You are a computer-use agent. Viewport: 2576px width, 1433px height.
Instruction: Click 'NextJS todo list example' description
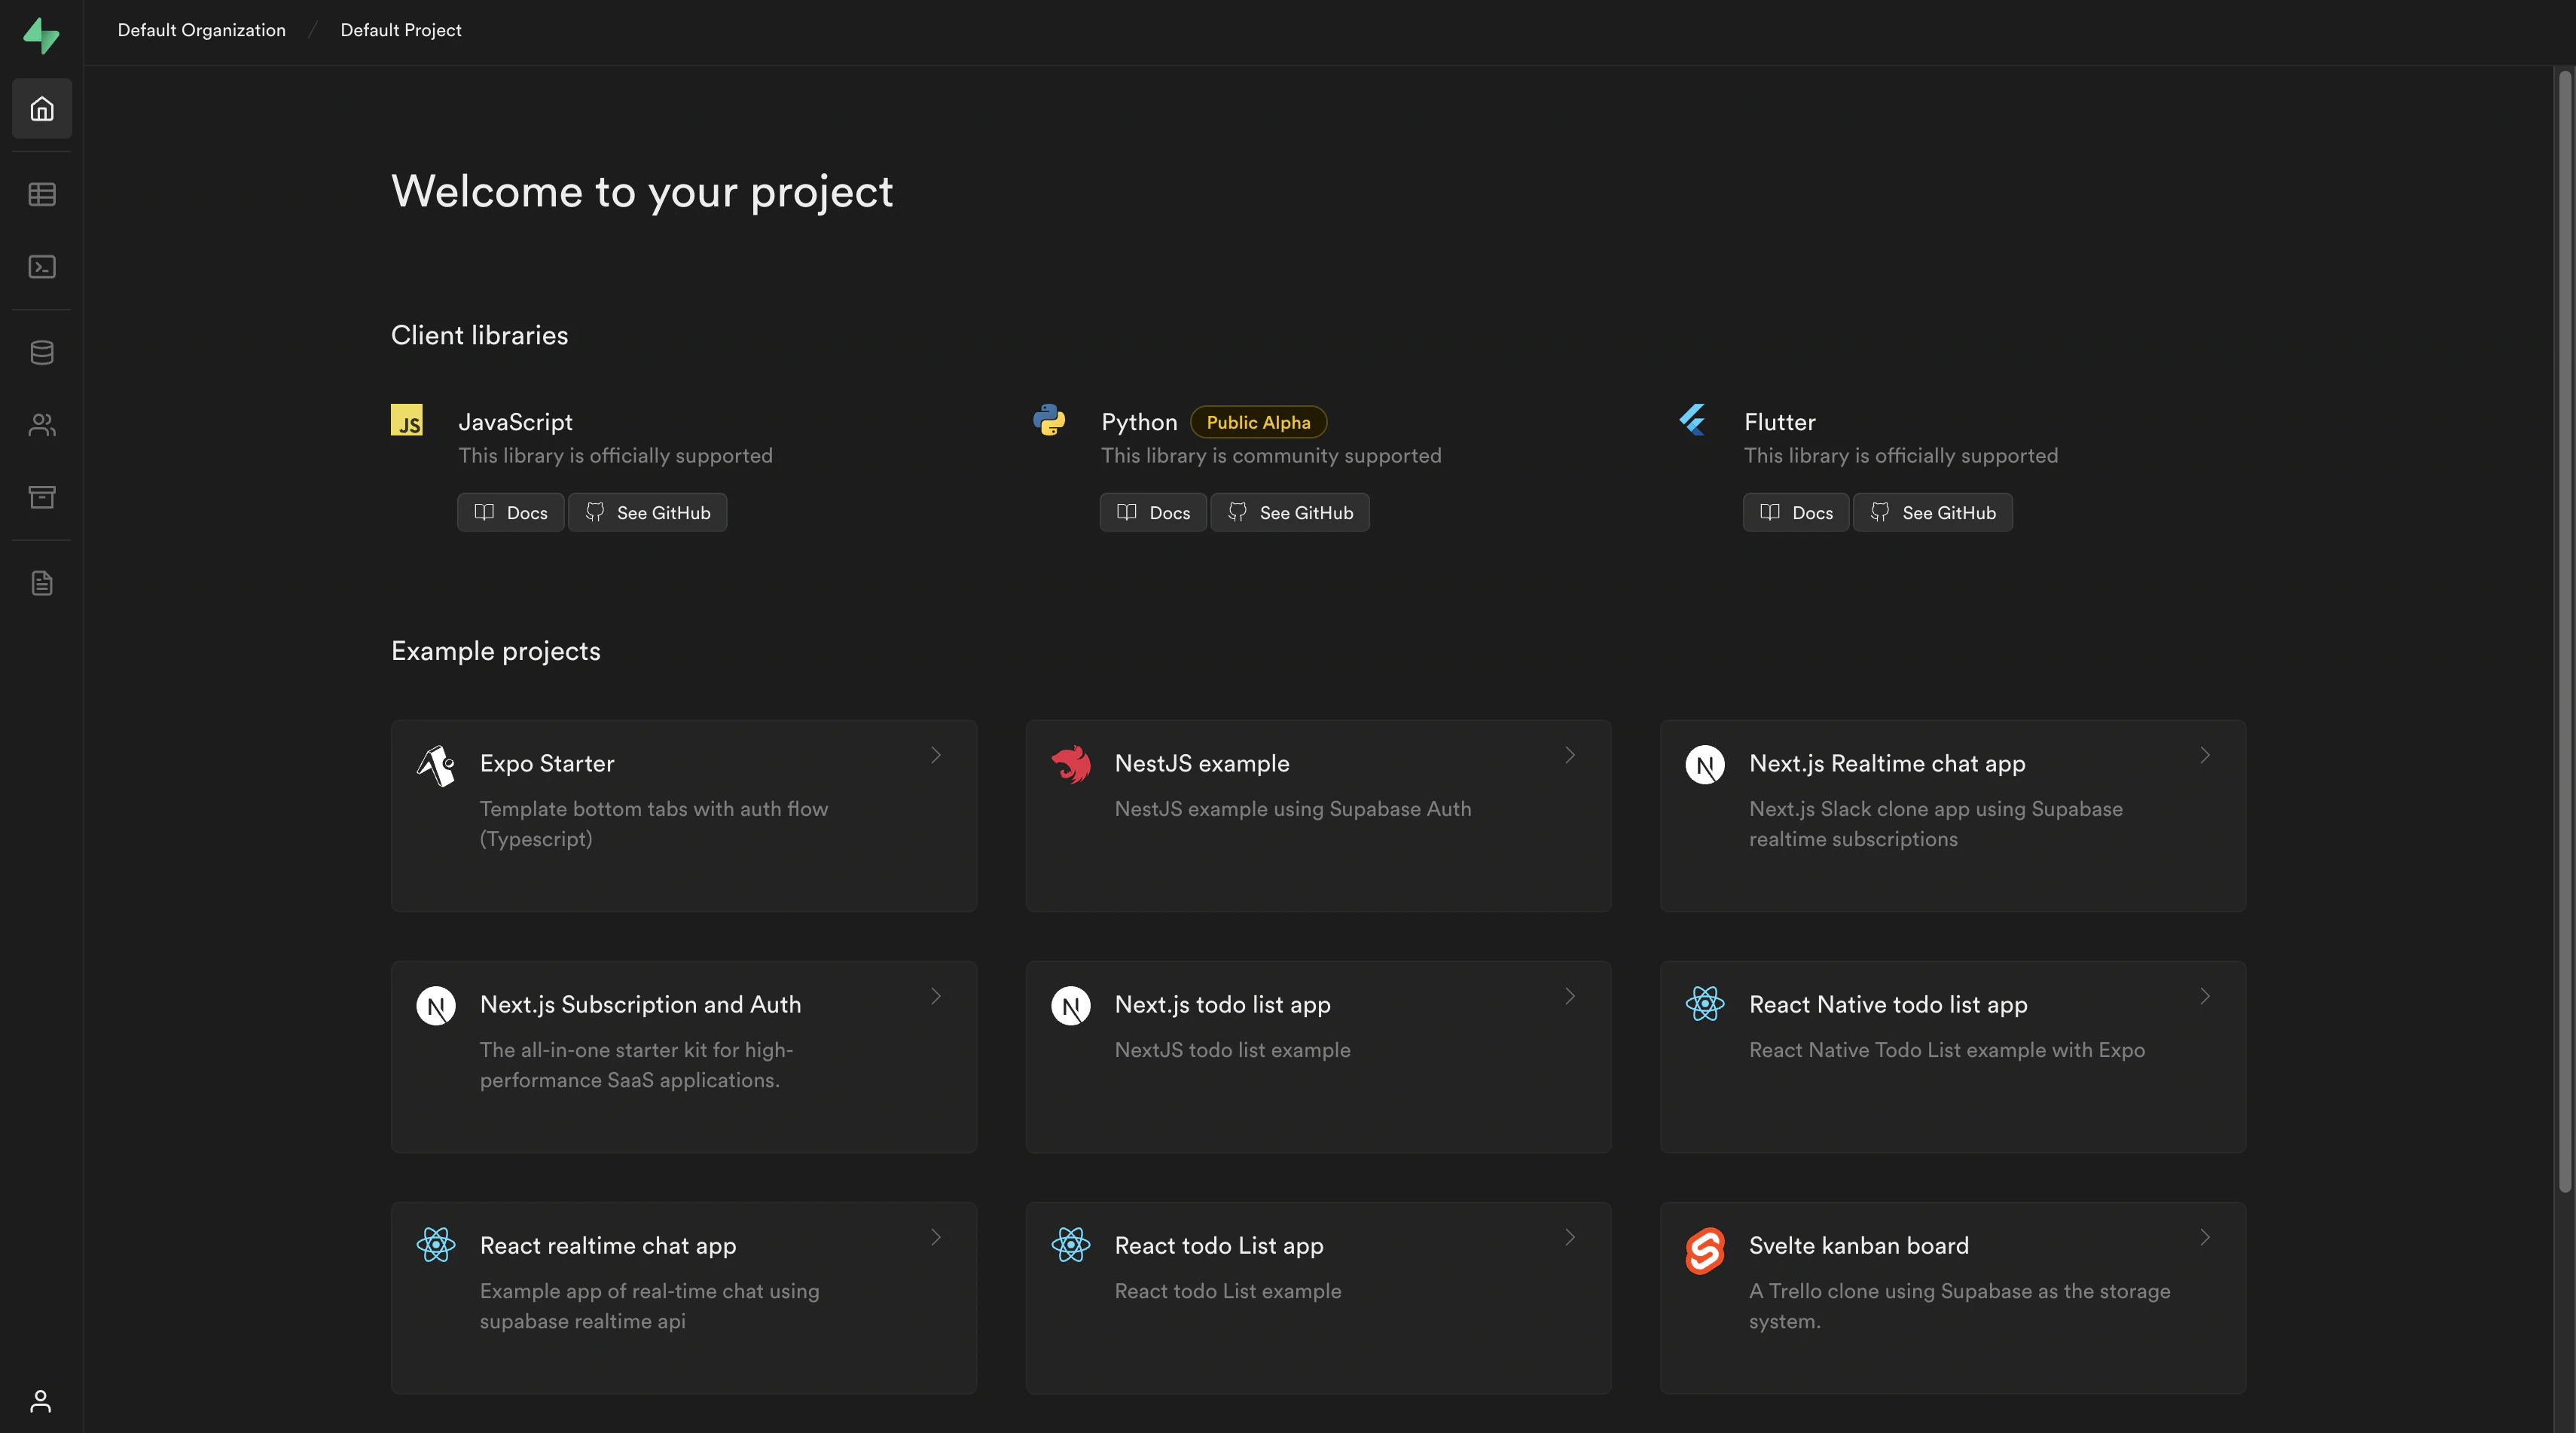click(x=1232, y=1049)
